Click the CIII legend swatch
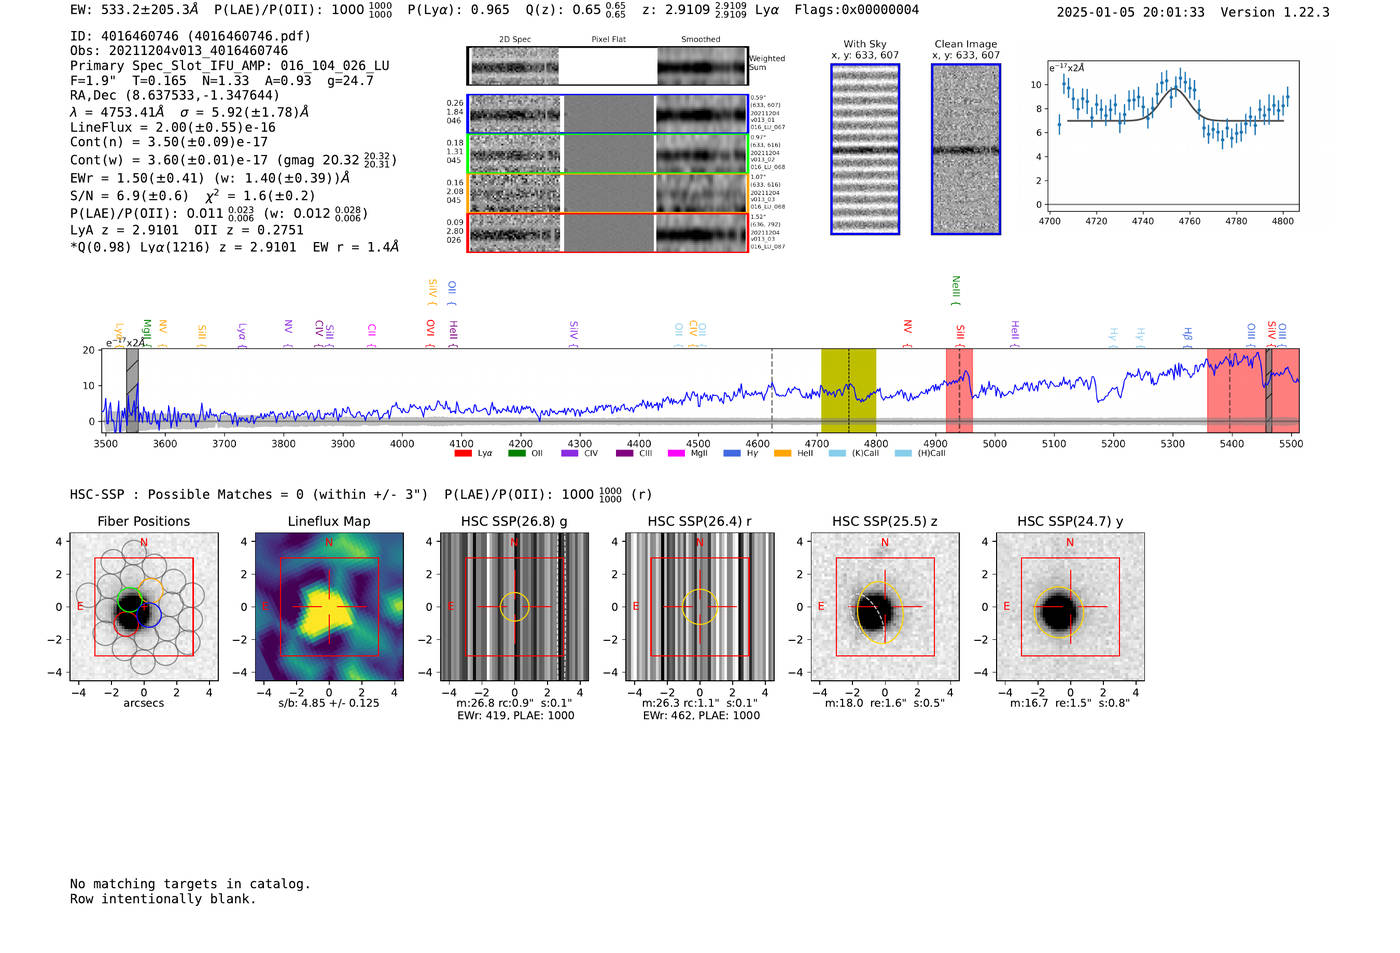The width and height of the screenshot is (1400, 953). 625,453
